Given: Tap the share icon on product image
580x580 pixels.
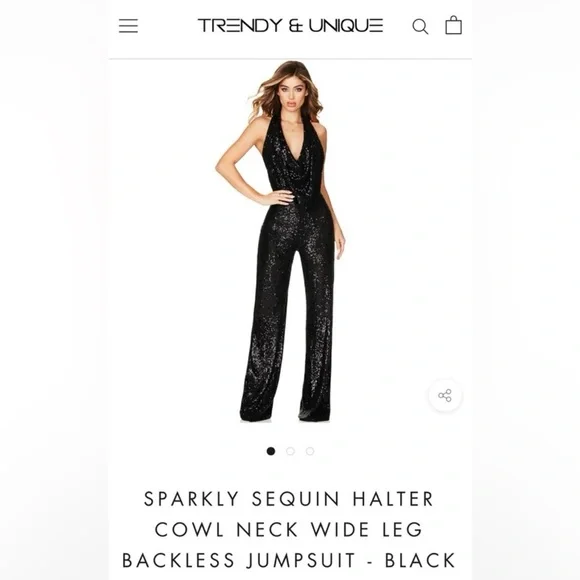Looking at the screenshot, I should (x=445, y=395).
